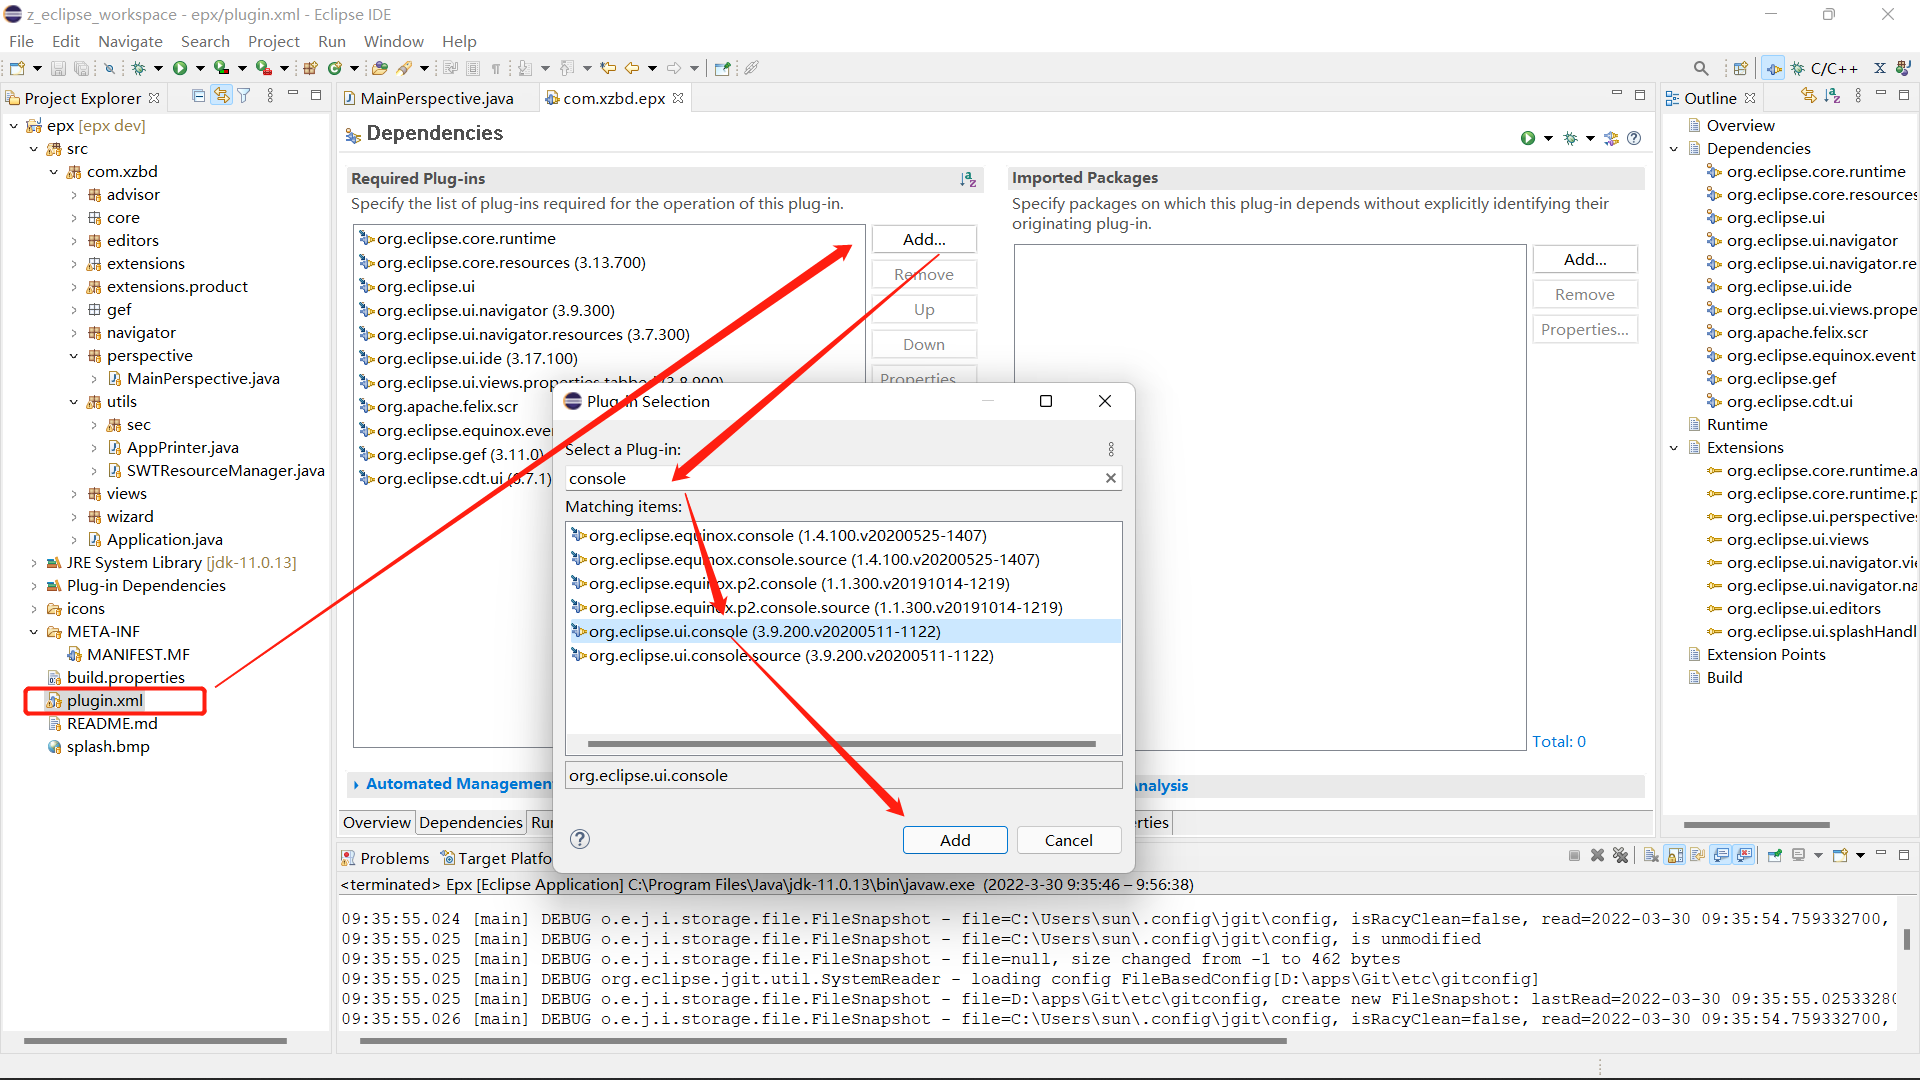Toggle Link with Editor in Project Explorer
Screen dimensions: 1920x1080
click(x=221, y=96)
